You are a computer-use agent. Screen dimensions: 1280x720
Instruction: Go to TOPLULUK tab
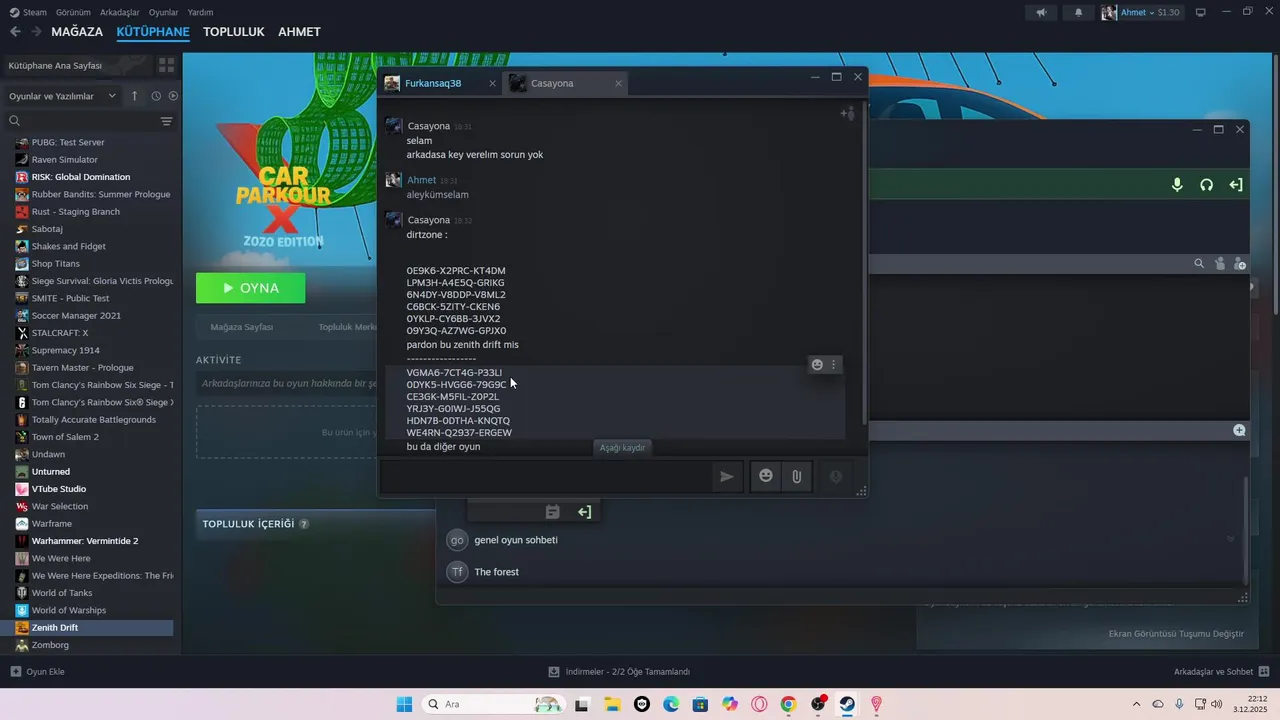pos(233,32)
